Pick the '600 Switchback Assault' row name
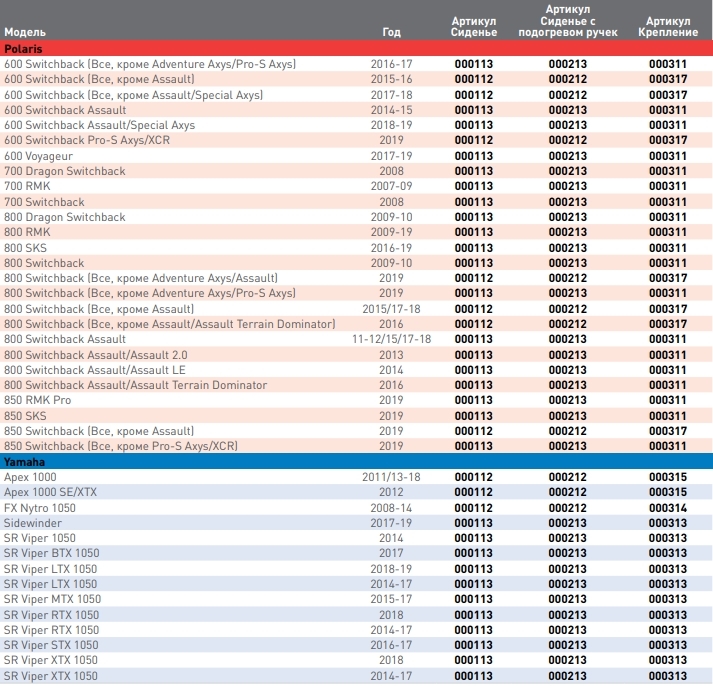The width and height of the screenshot is (713, 686). pyautogui.click(x=65, y=110)
